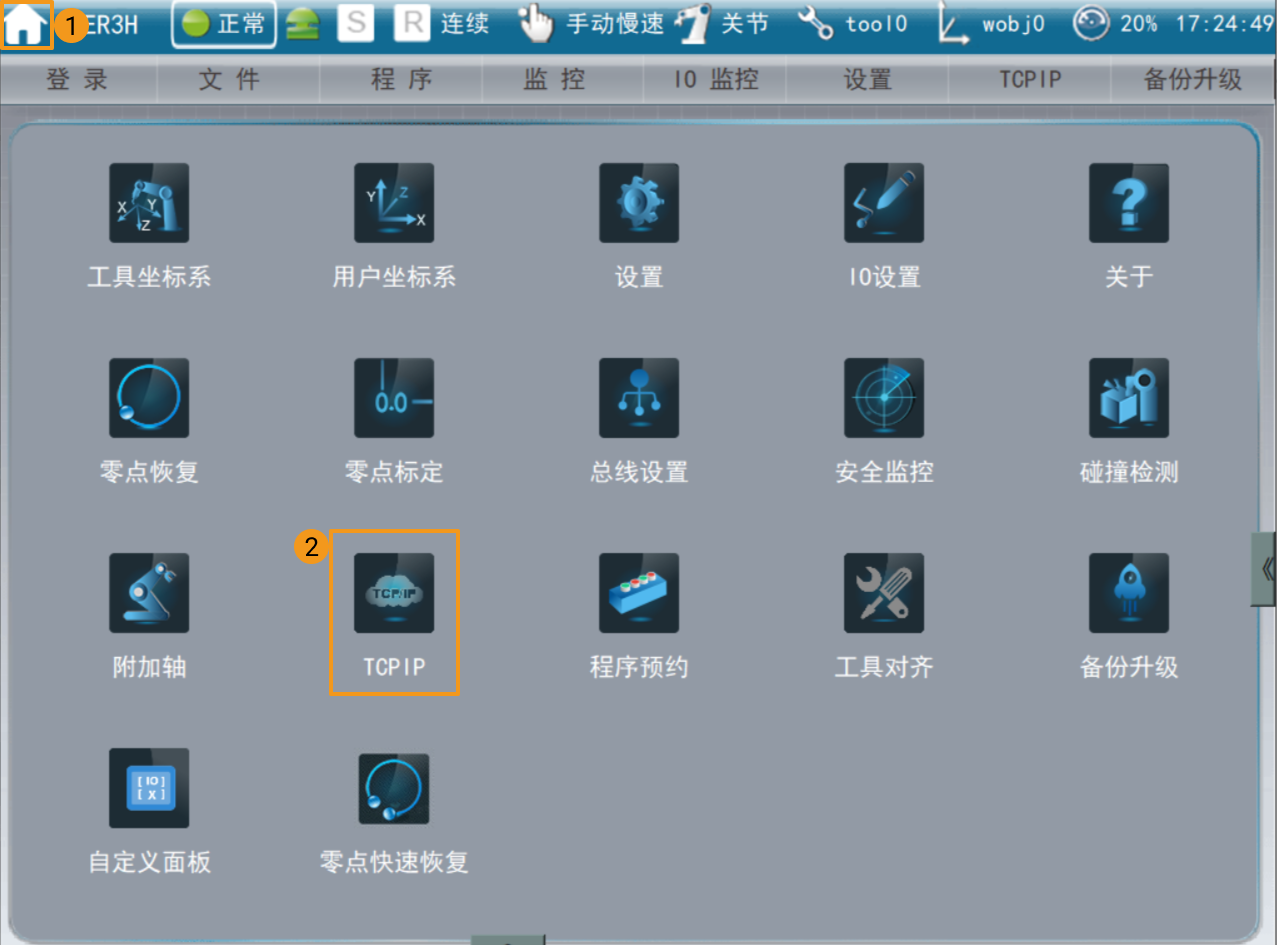Click the 20% speed indicator
The height and width of the screenshot is (945, 1277).
[x=1117, y=24]
